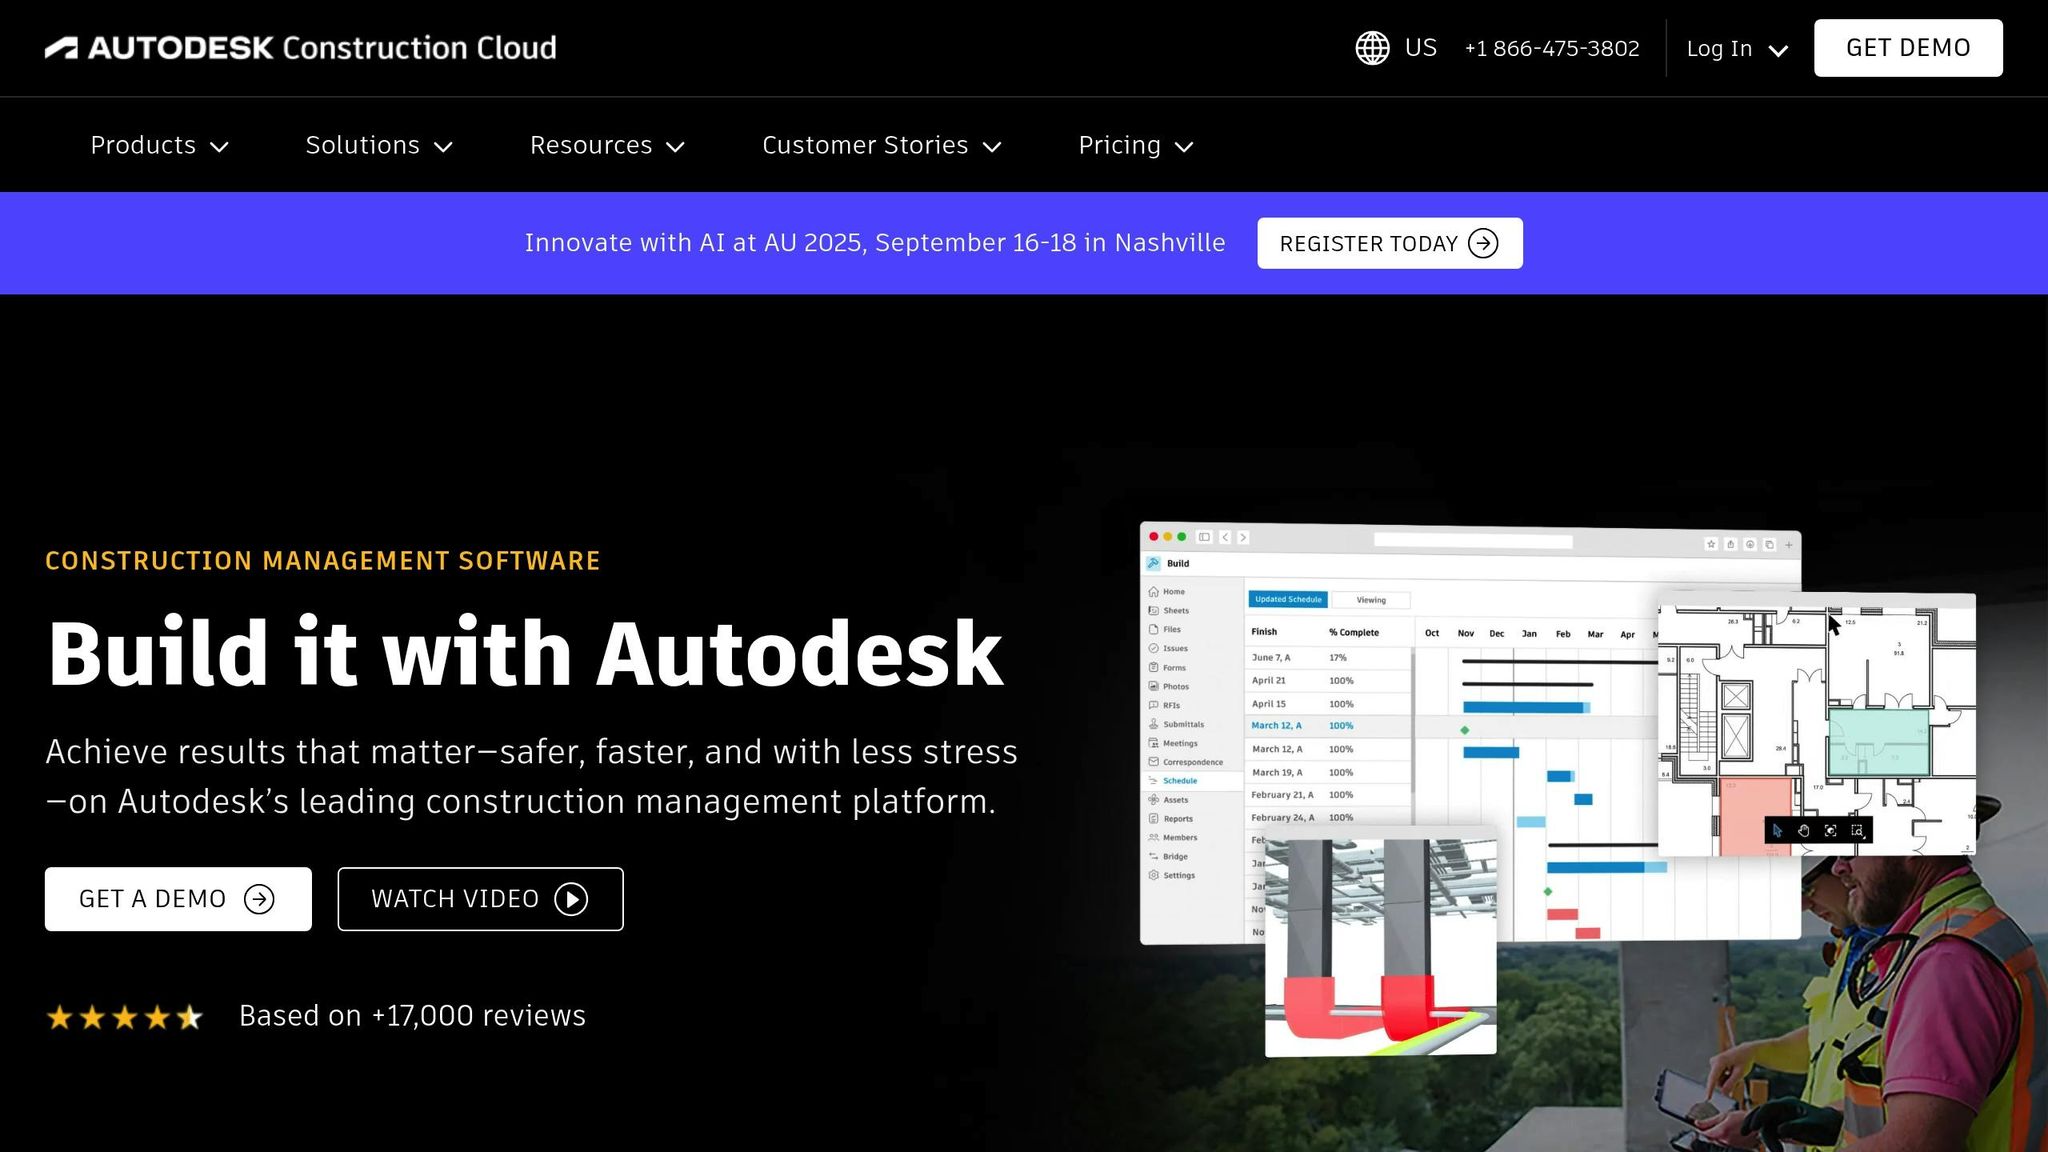Image resolution: width=2048 pixels, height=1152 pixels.
Task: Select the pan hand tool on floor plan toolbar
Action: point(1804,831)
